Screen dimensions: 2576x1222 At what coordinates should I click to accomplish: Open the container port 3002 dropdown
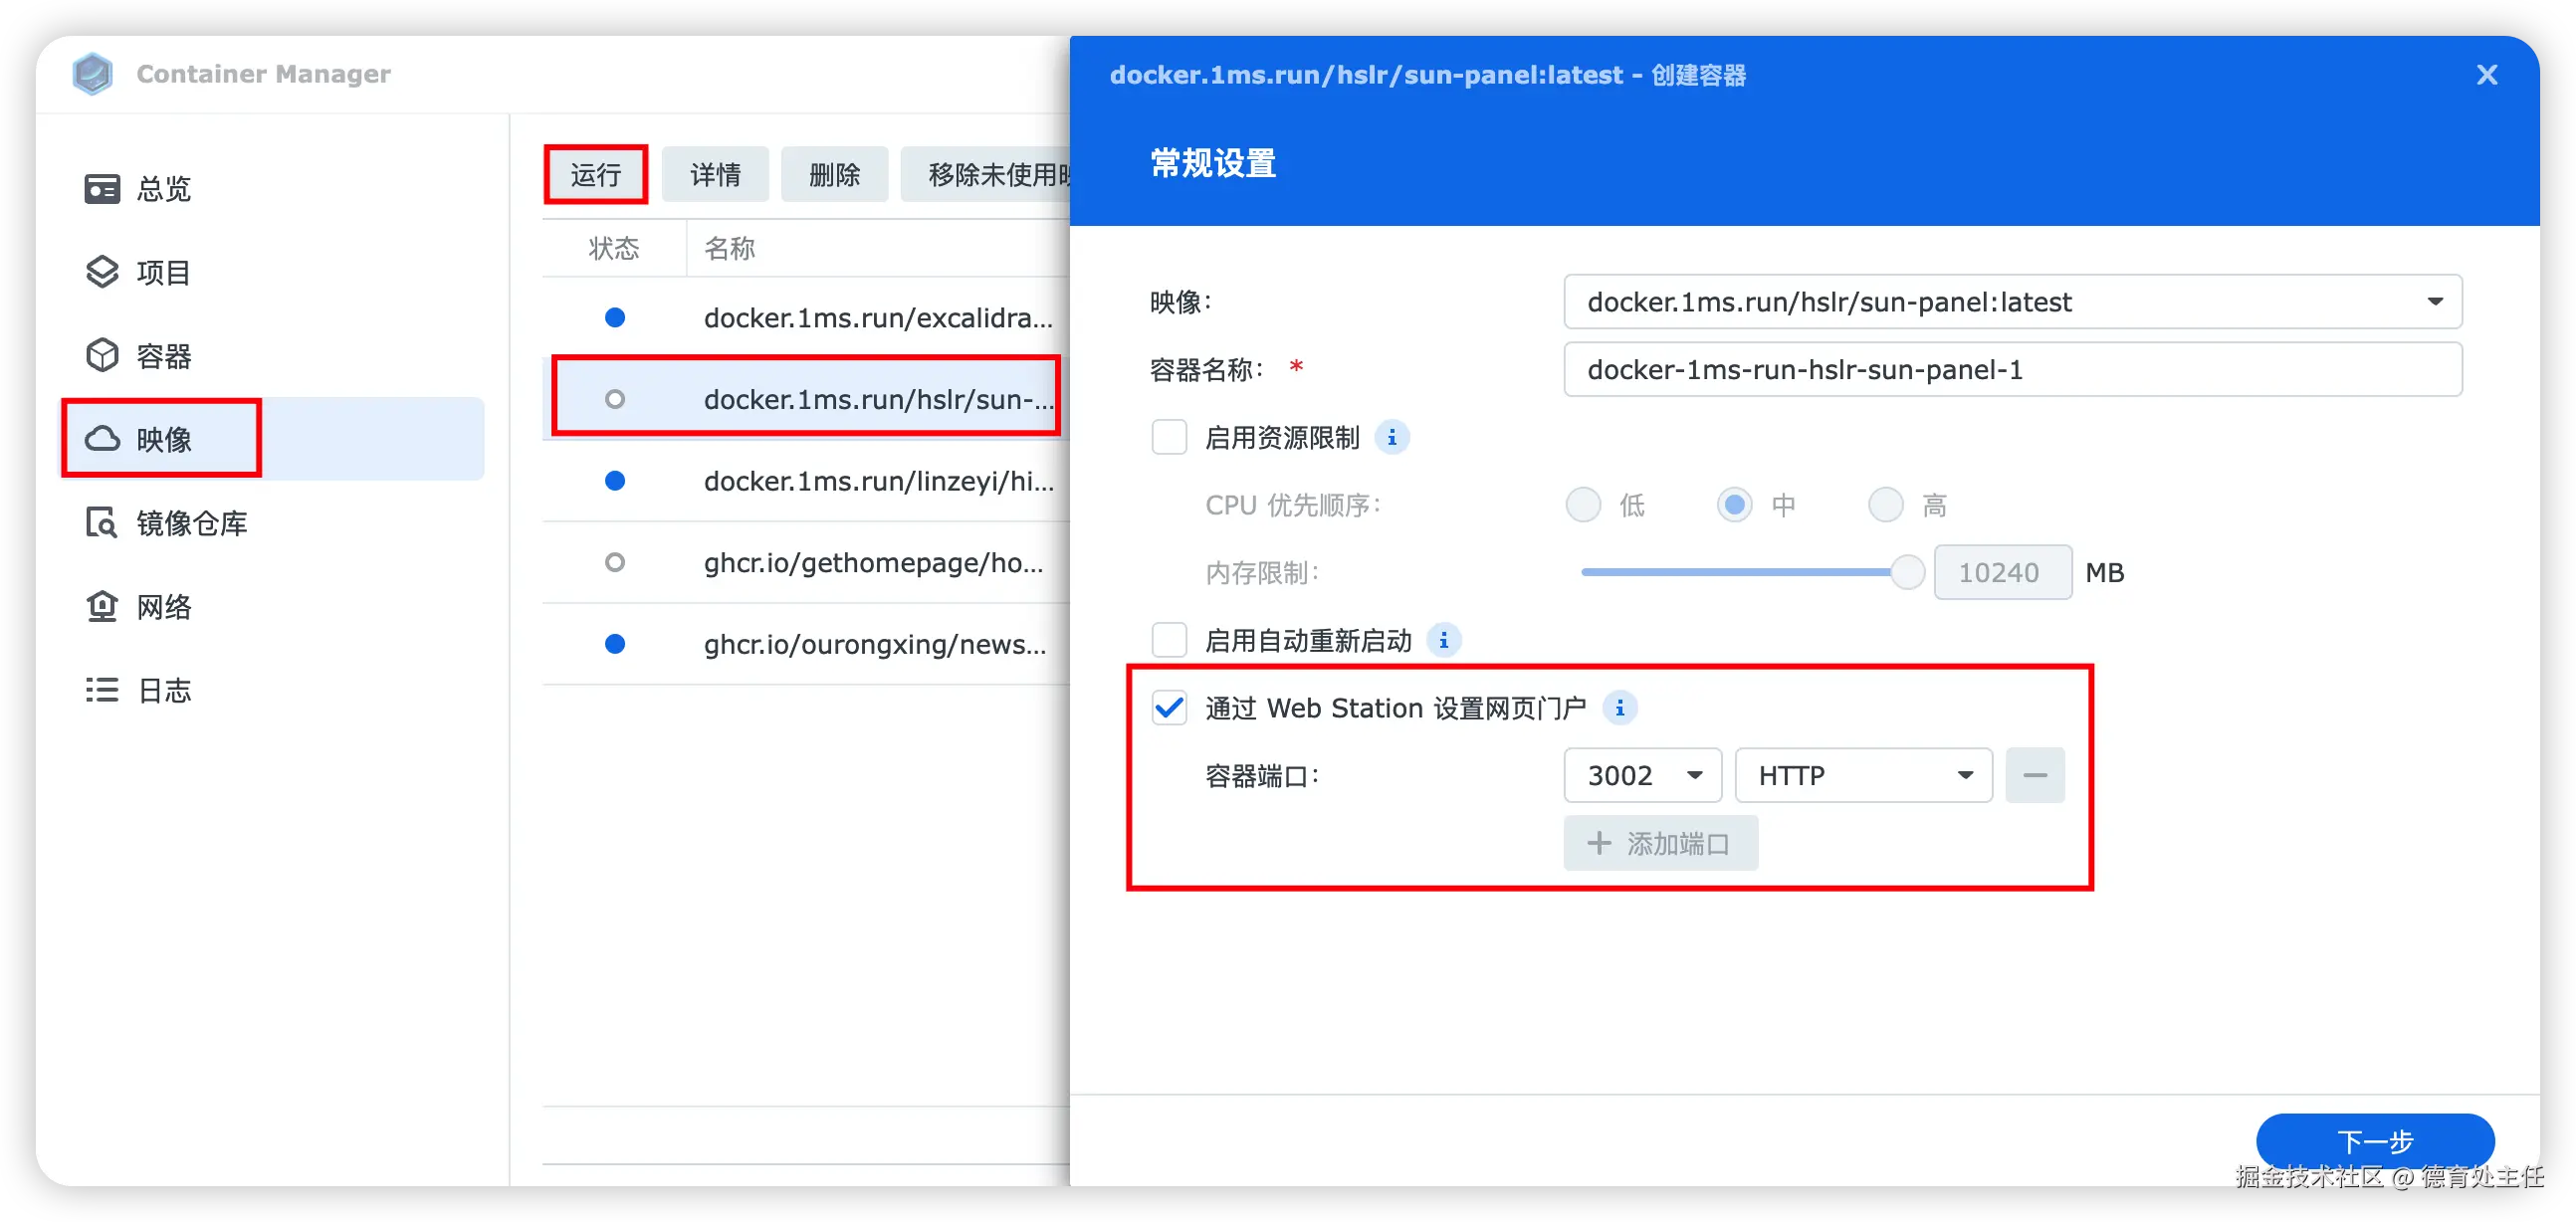point(1642,775)
